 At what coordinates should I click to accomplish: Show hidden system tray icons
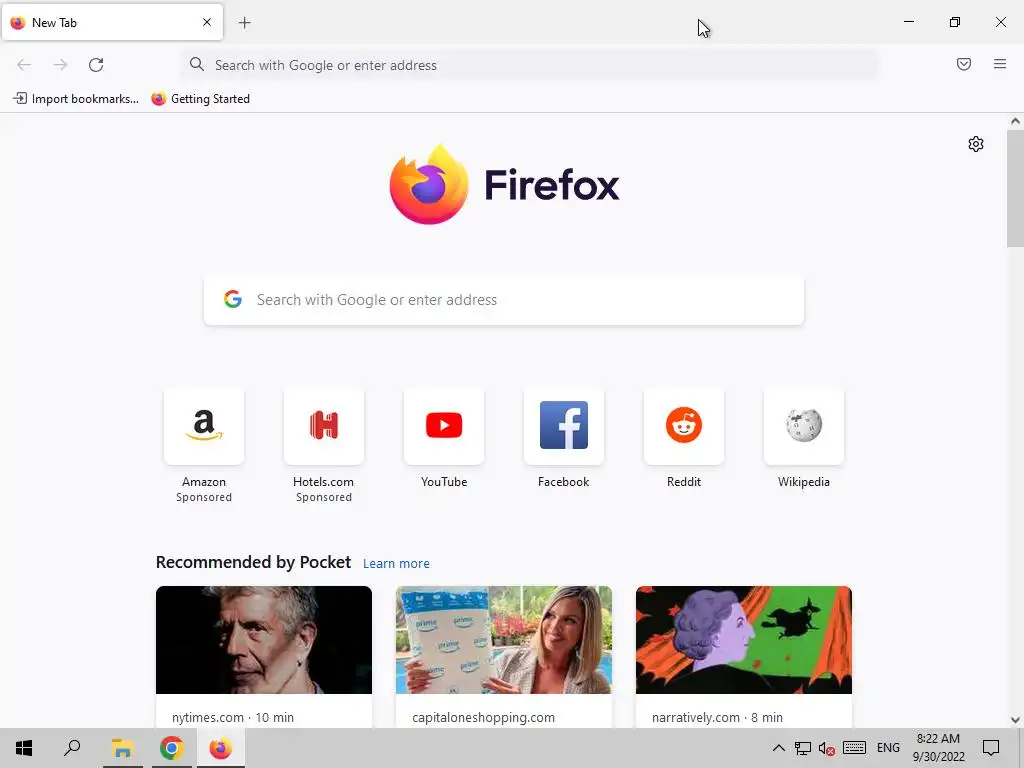(778, 748)
